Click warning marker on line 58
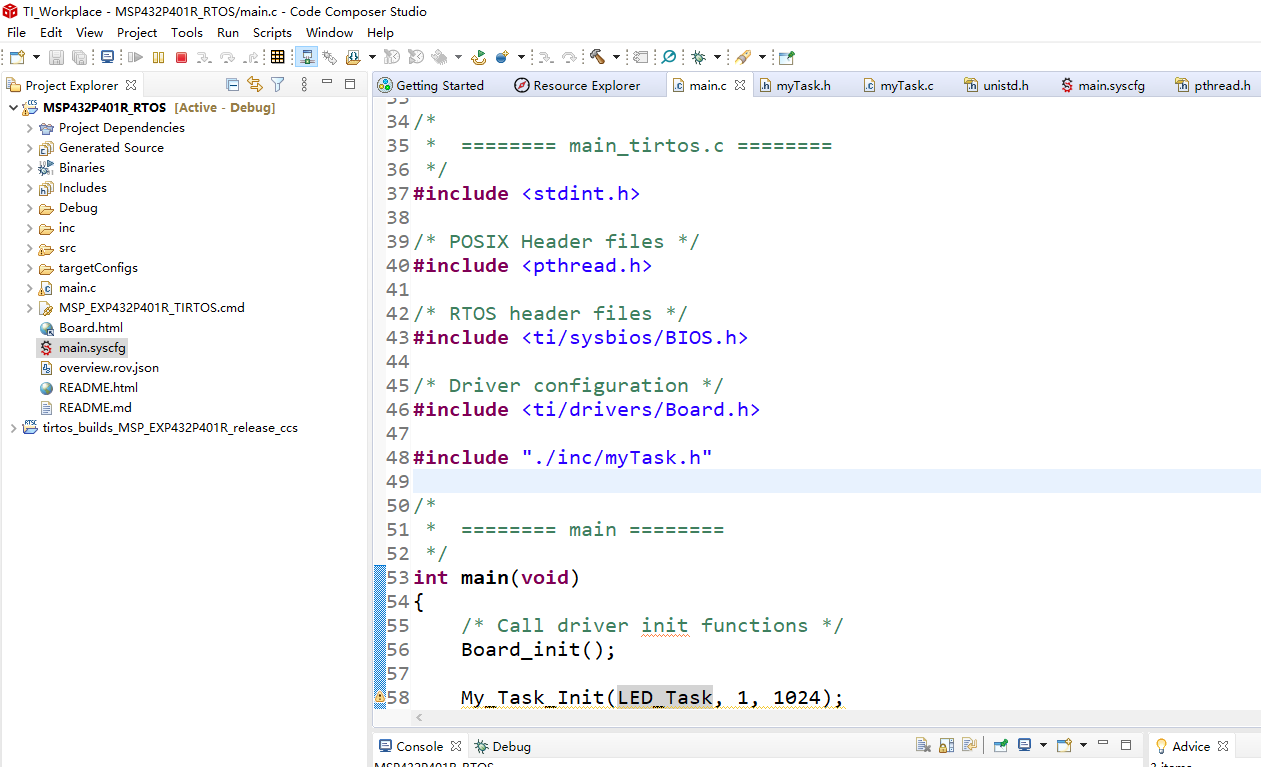Image resolution: width=1261 pixels, height=767 pixels. click(380, 698)
